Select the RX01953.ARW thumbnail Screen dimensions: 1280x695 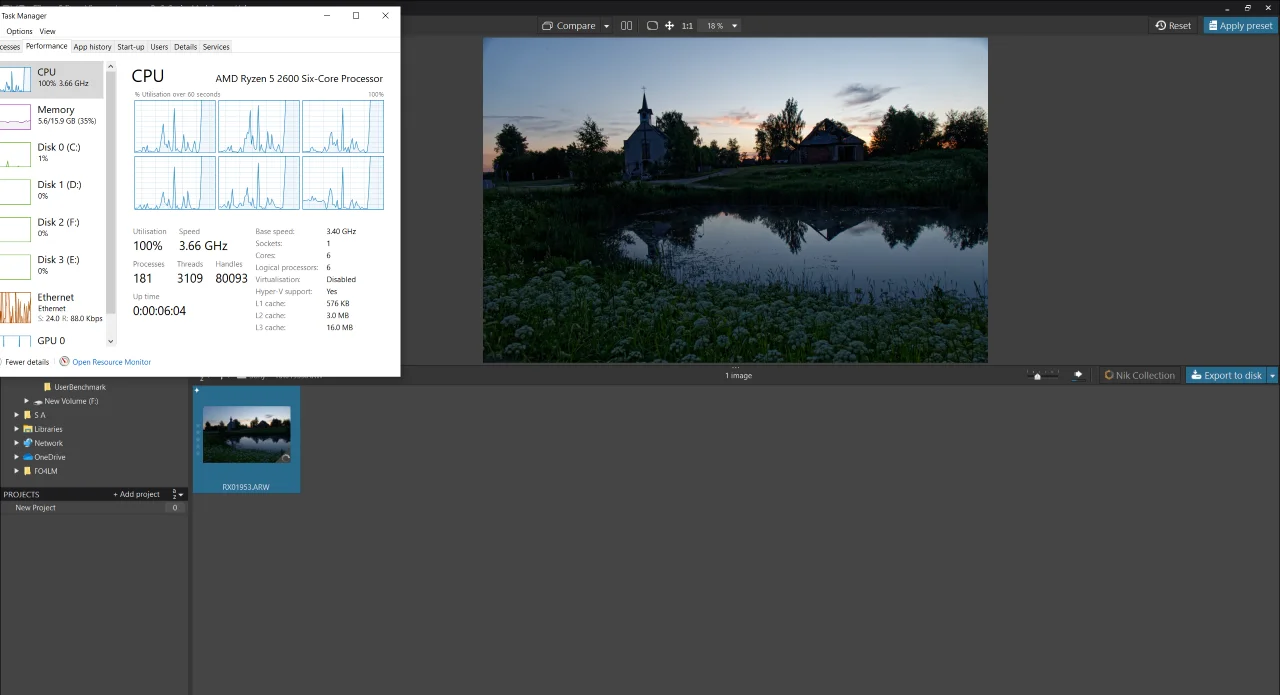(246, 439)
